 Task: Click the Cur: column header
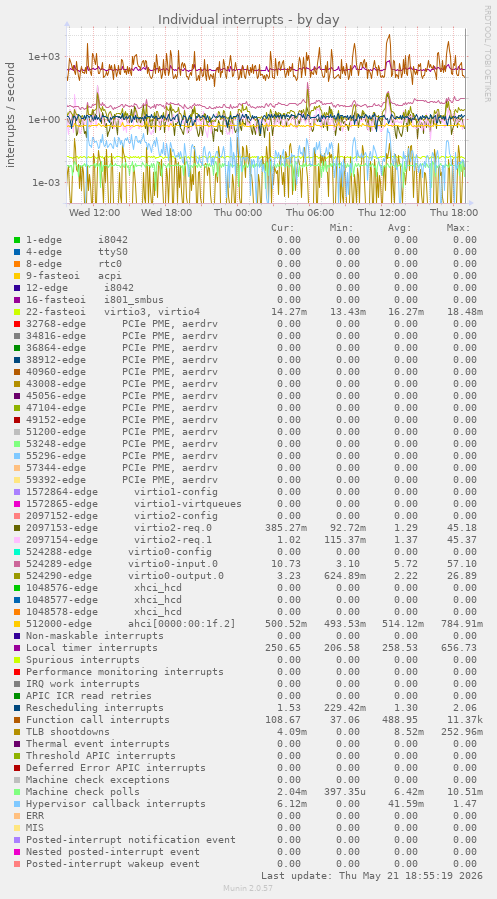[283, 228]
